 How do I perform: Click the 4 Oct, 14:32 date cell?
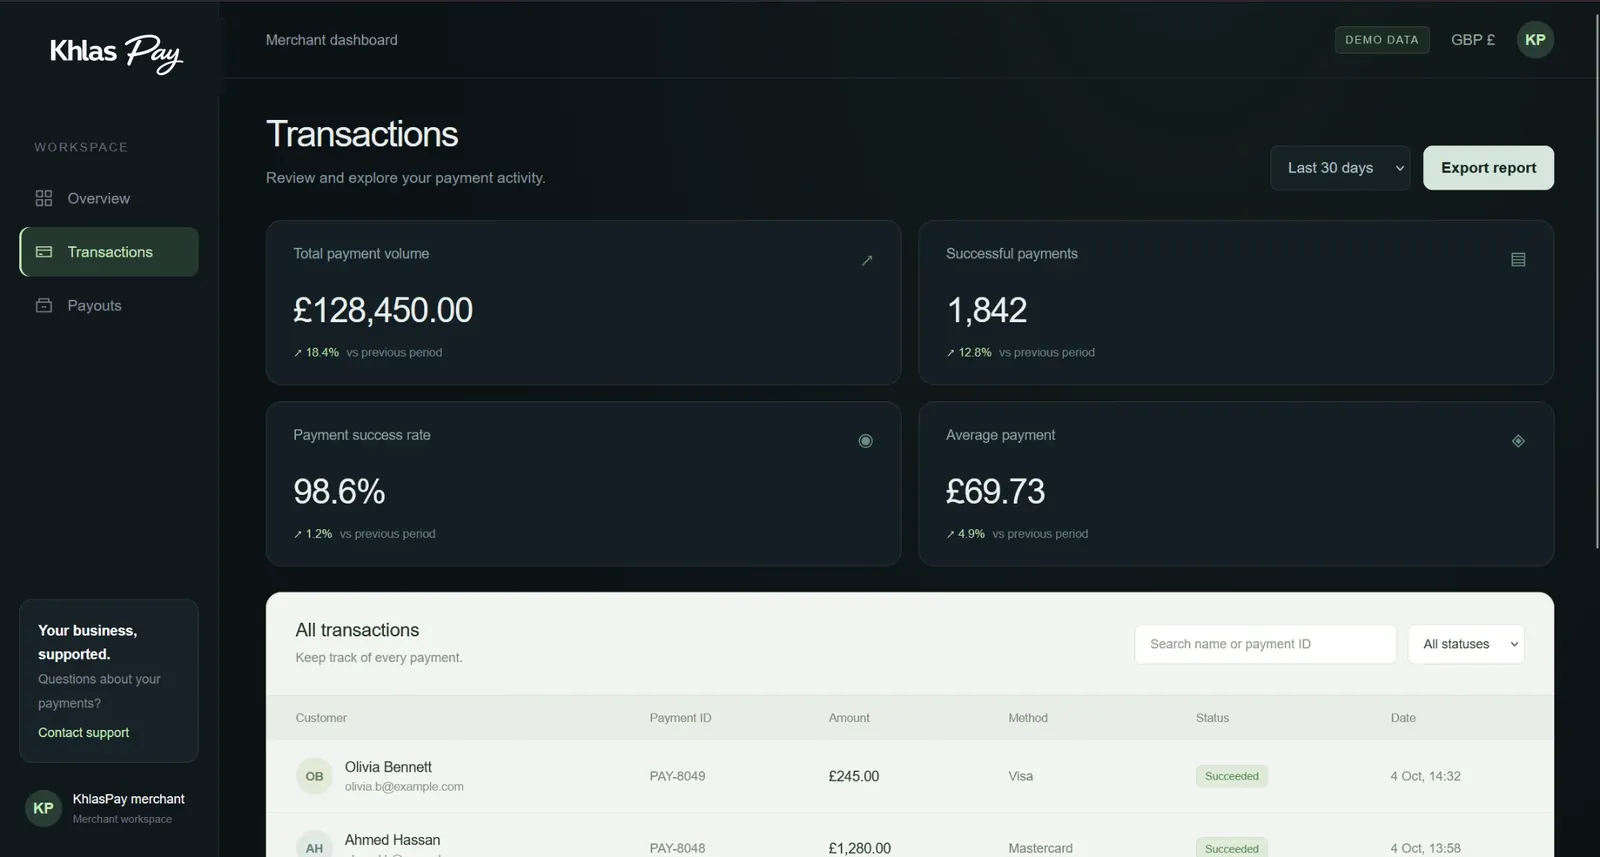(x=1425, y=776)
